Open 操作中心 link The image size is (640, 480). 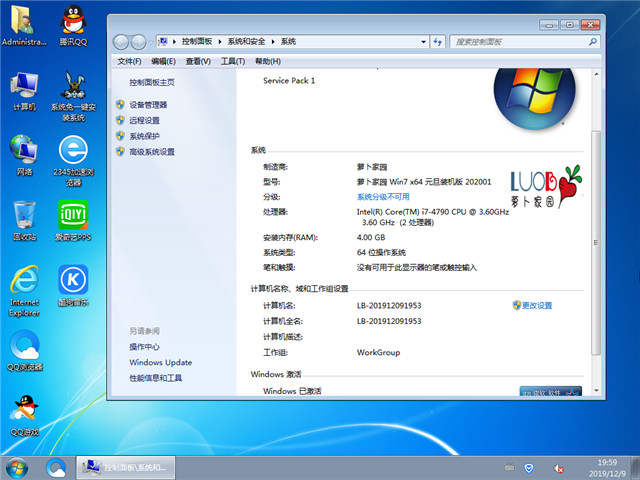(x=144, y=347)
